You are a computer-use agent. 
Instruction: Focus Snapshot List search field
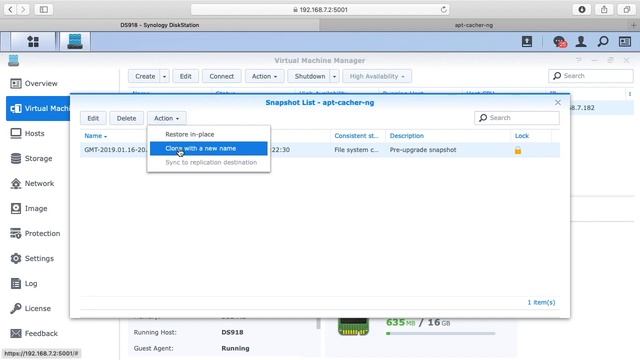click(517, 118)
